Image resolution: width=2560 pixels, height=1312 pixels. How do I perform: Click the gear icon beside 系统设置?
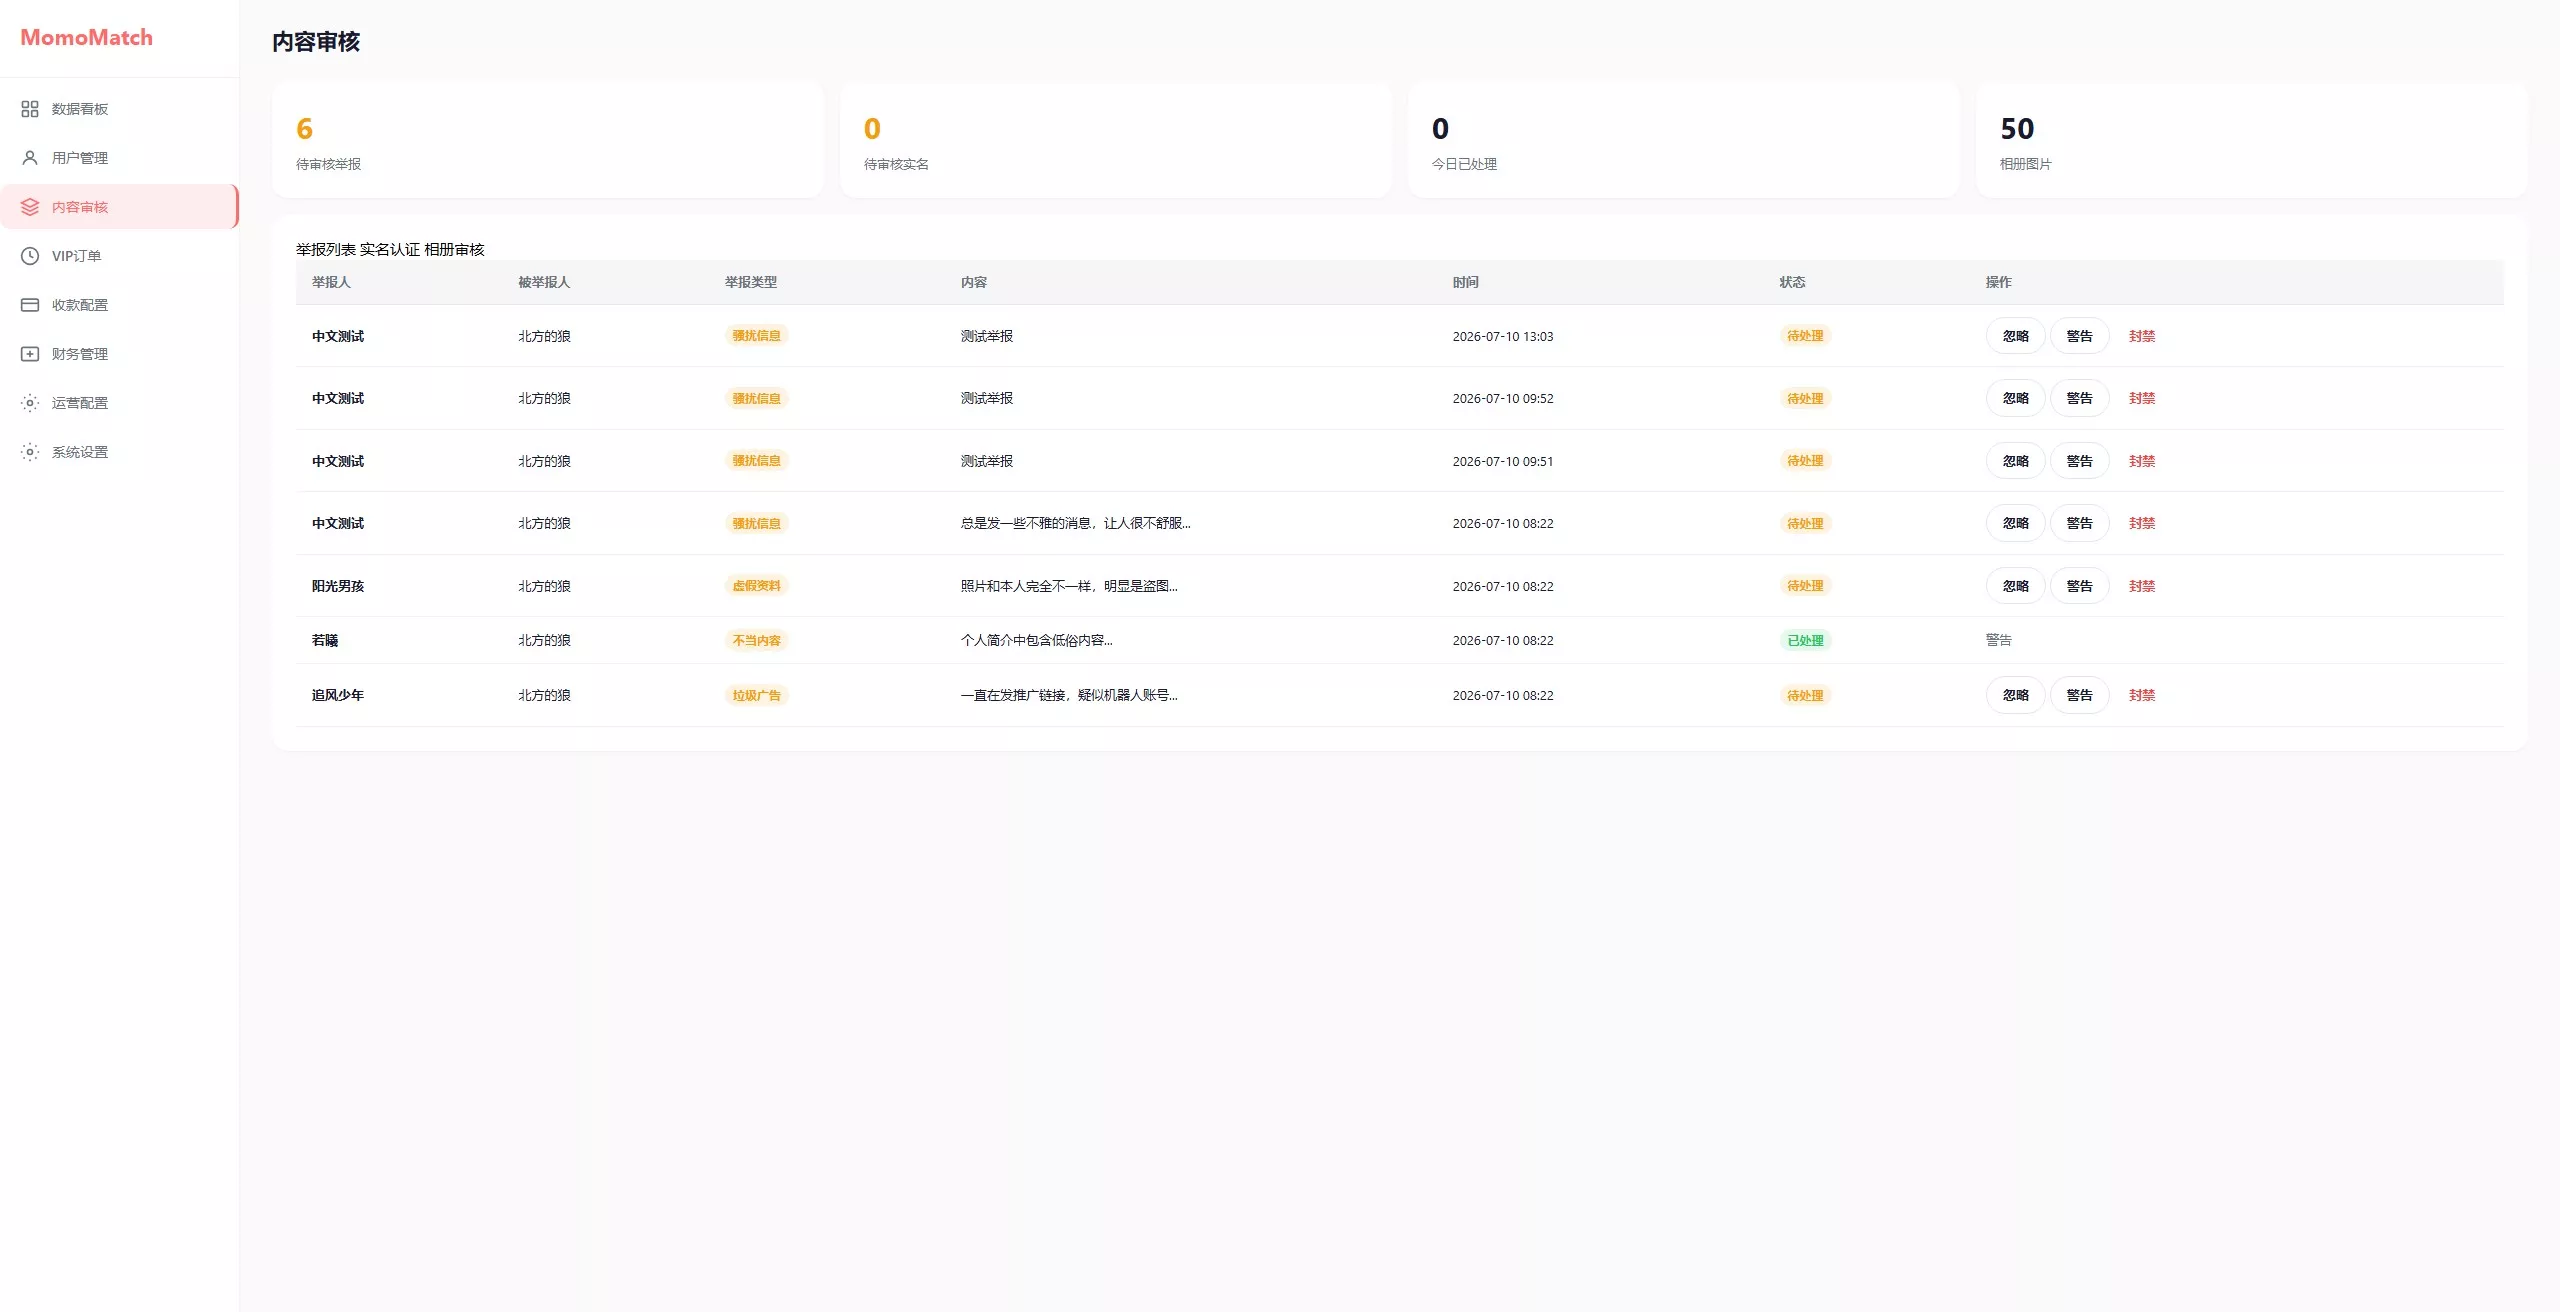pyautogui.click(x=30, y=452)
